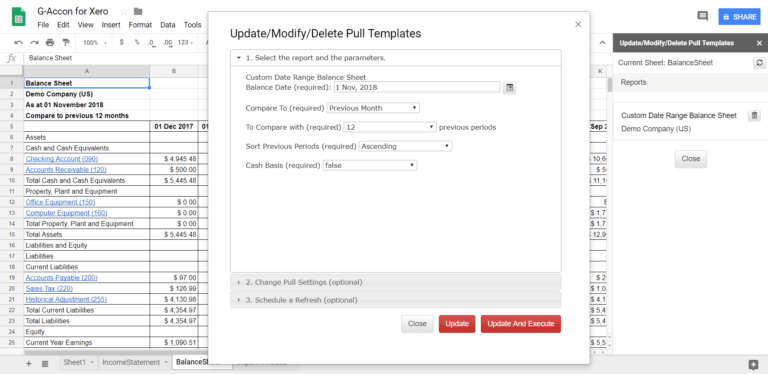Viewport: 768px width, 374px height.
Task: Delete the Custom Date Range Balance Sheet template
Action: tap(754, 116)
